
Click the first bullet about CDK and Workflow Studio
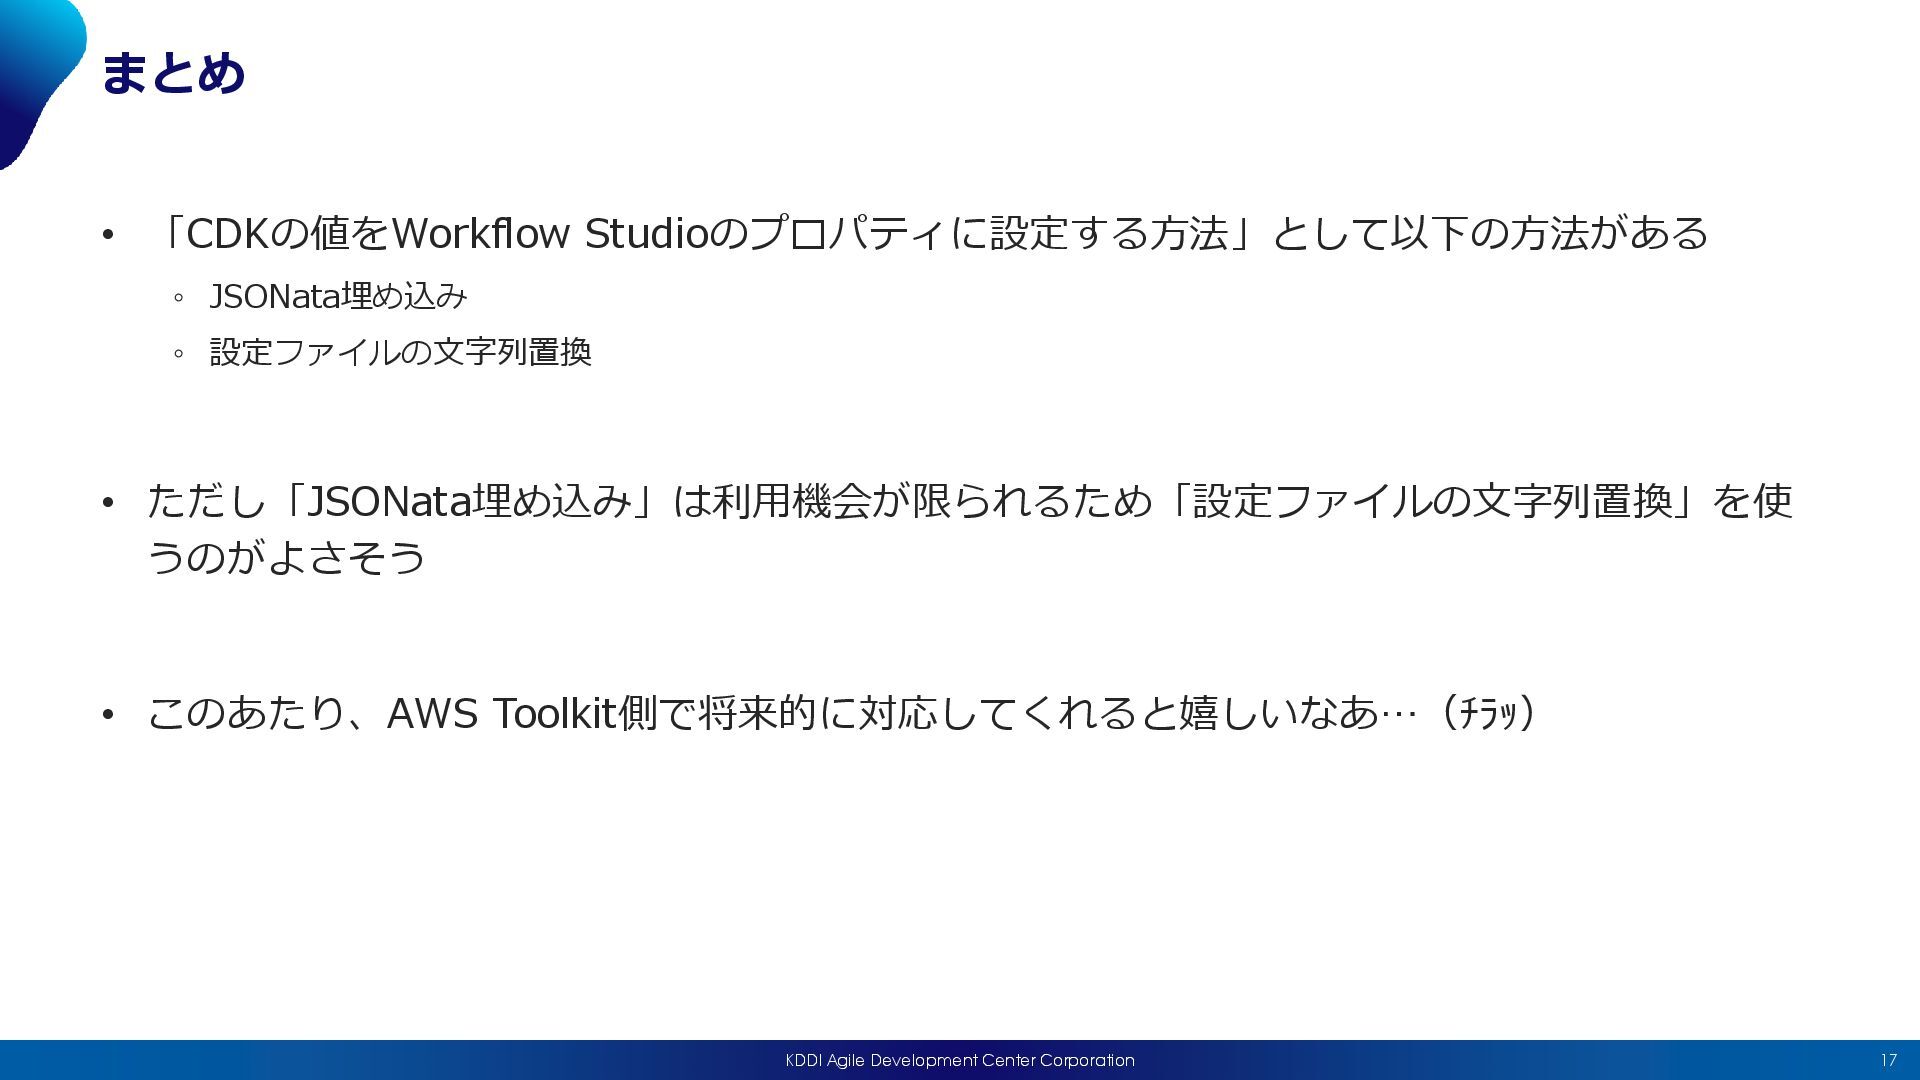[x=930, y=234]
